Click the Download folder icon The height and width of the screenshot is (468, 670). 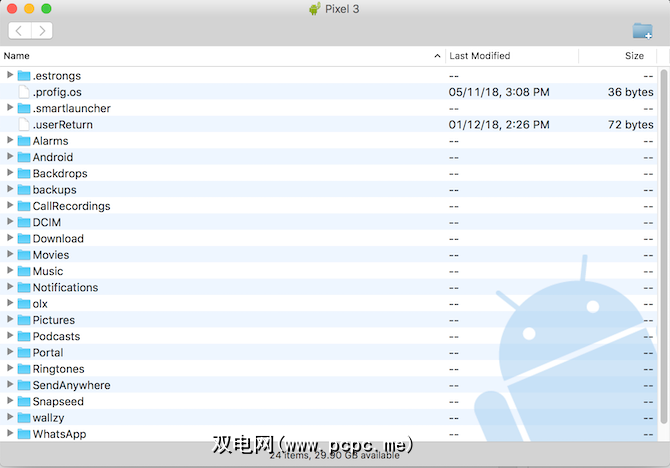pyautogui.click(x=24, y=238)
